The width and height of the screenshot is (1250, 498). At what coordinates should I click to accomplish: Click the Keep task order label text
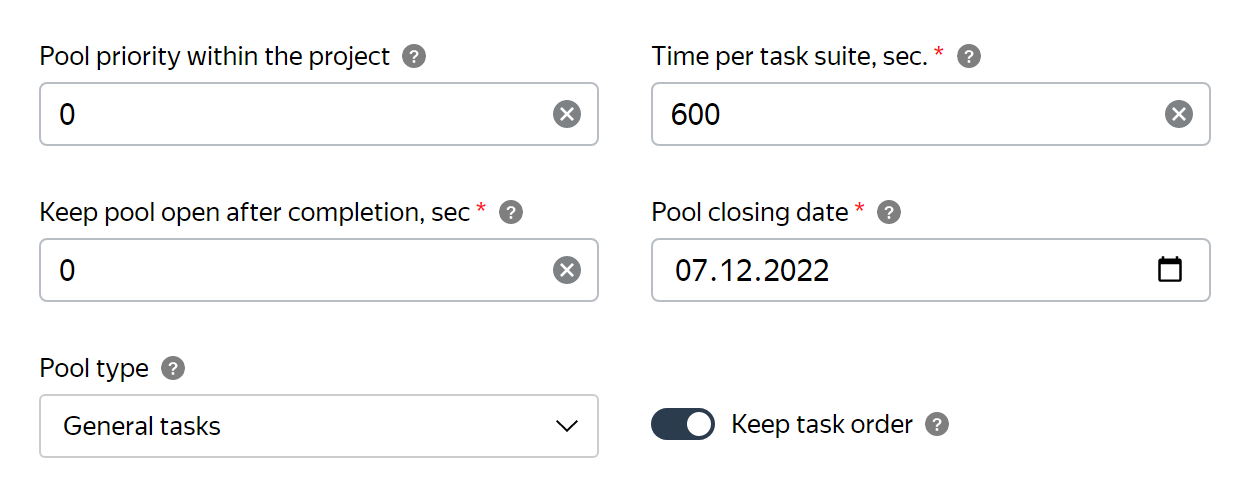tap(822, 425)
